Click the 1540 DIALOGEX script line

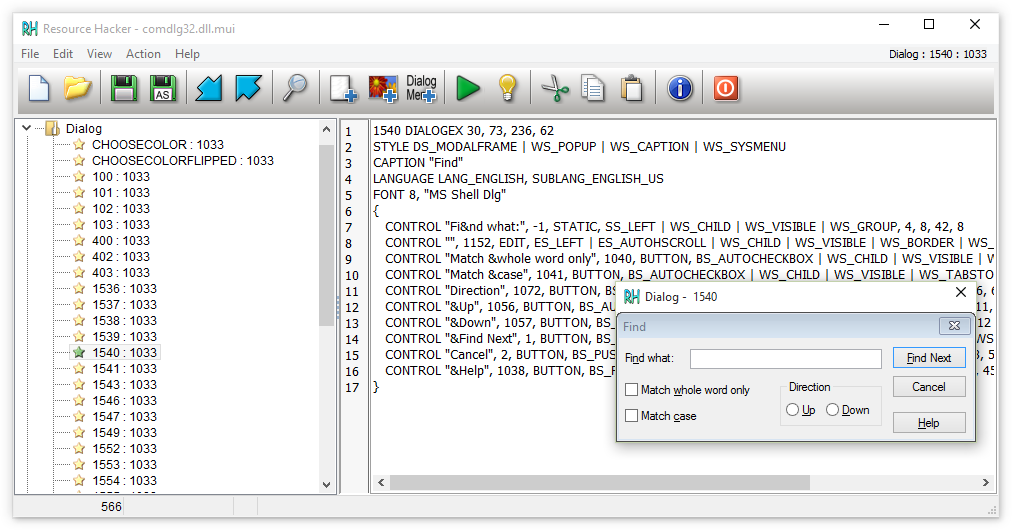tap(463, 130)
